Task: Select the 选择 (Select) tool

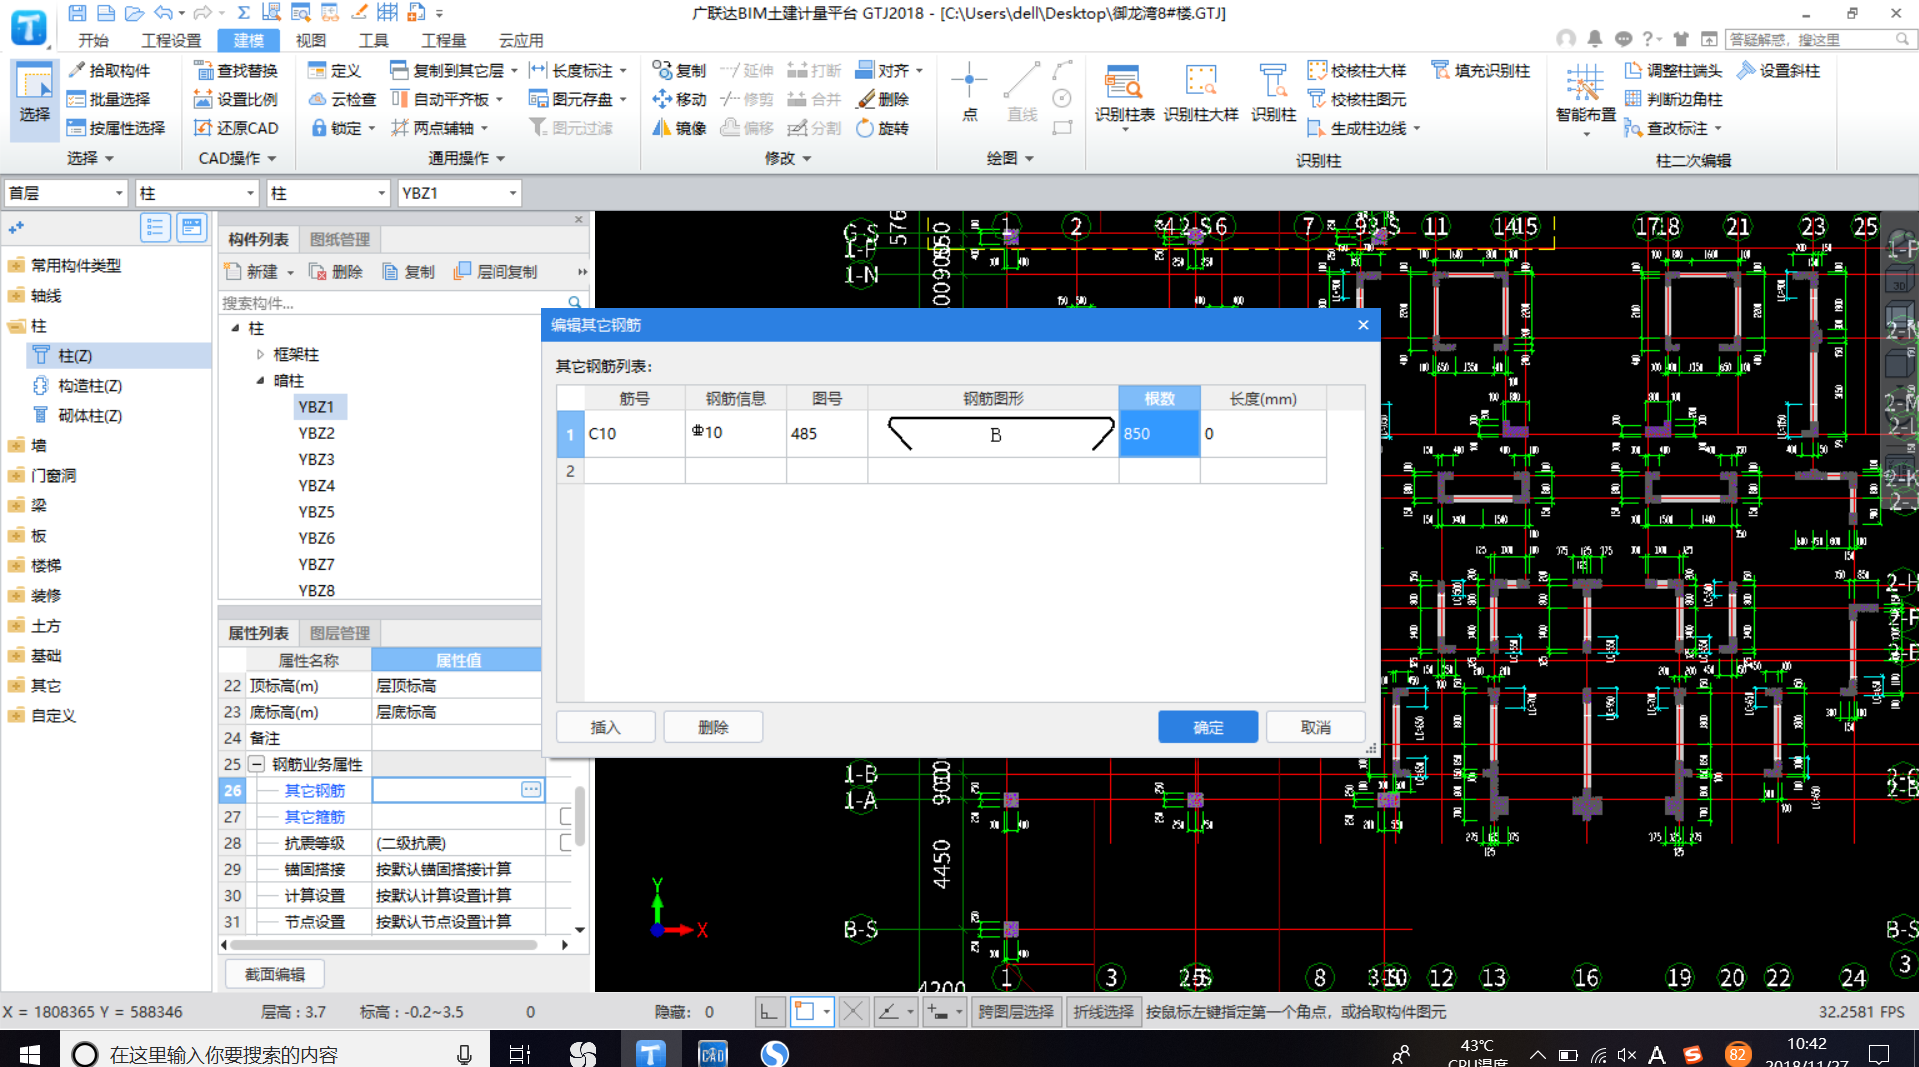Action: 34,98
